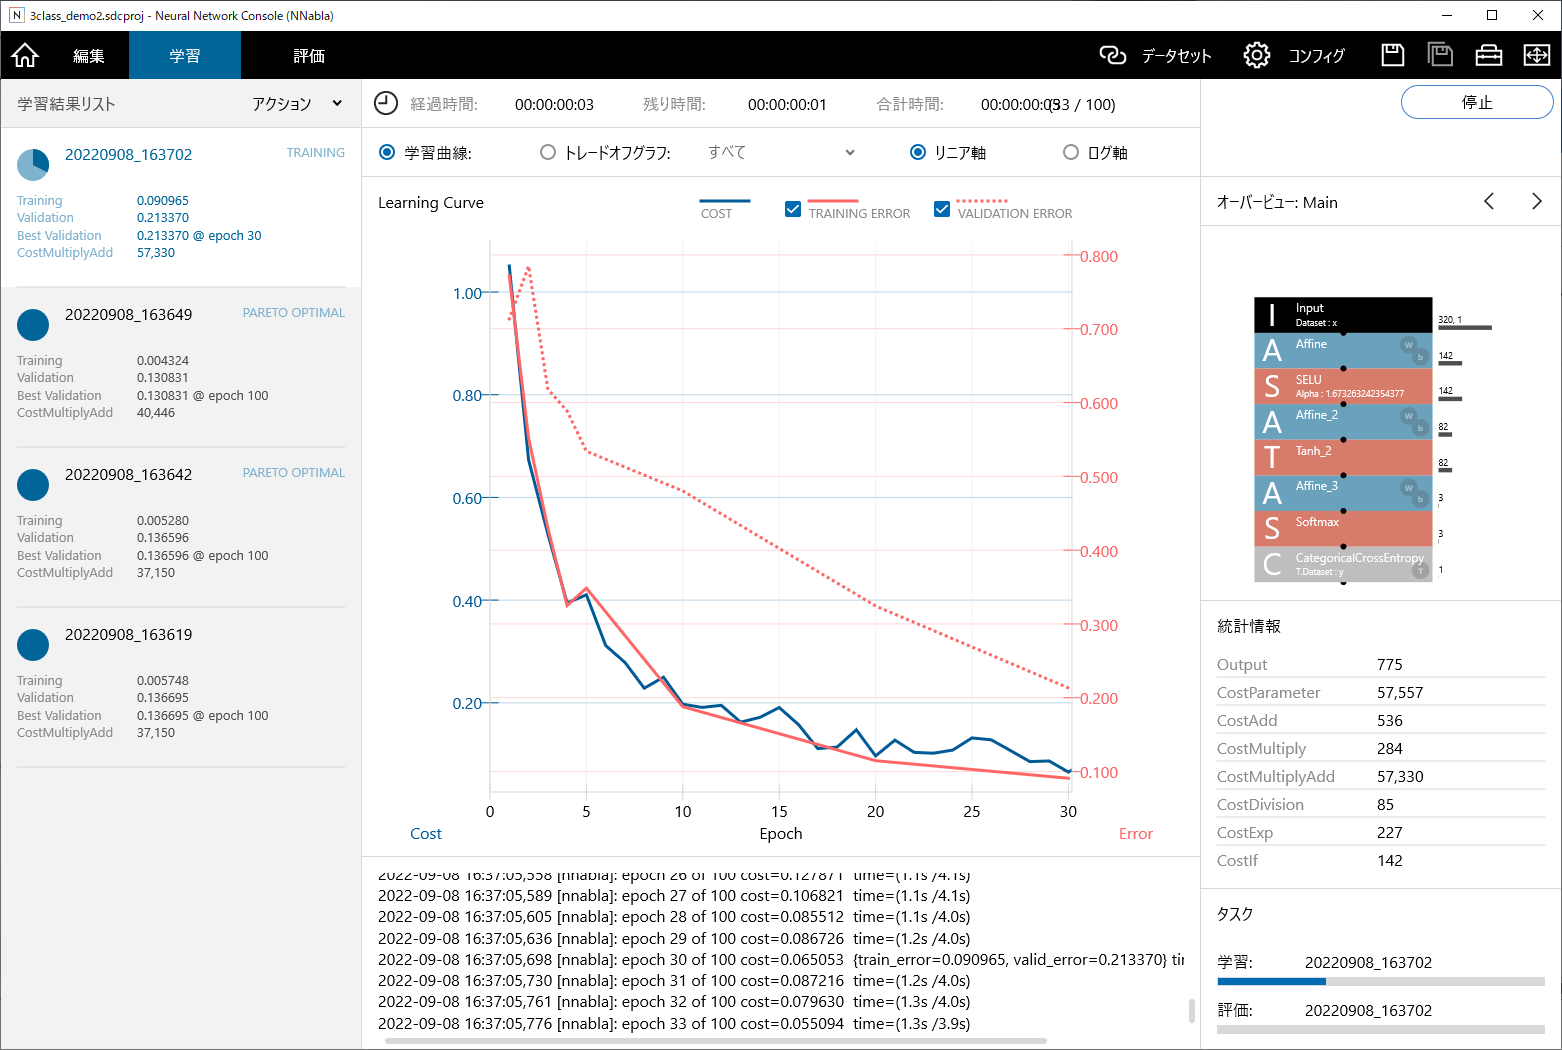This screenshot has height=1050, width=1562.
Task: Click the fit-to-screen arrows icon
Action: coord(1536,55)
